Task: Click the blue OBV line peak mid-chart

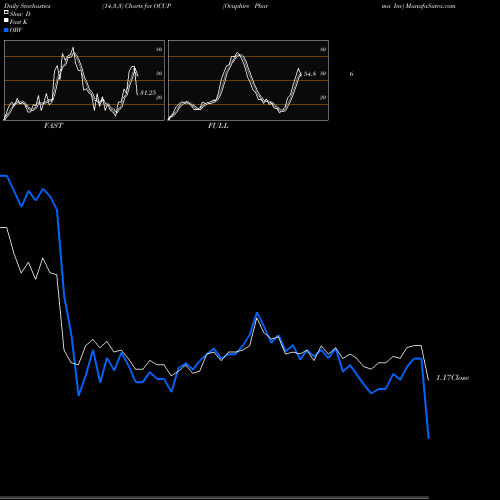Action: [x=257, y=313]
